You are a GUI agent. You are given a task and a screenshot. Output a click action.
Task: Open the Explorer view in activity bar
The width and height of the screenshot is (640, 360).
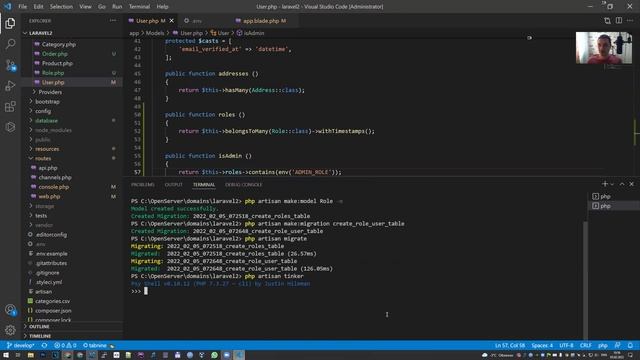pyautogui.click(x=10, y=23)
